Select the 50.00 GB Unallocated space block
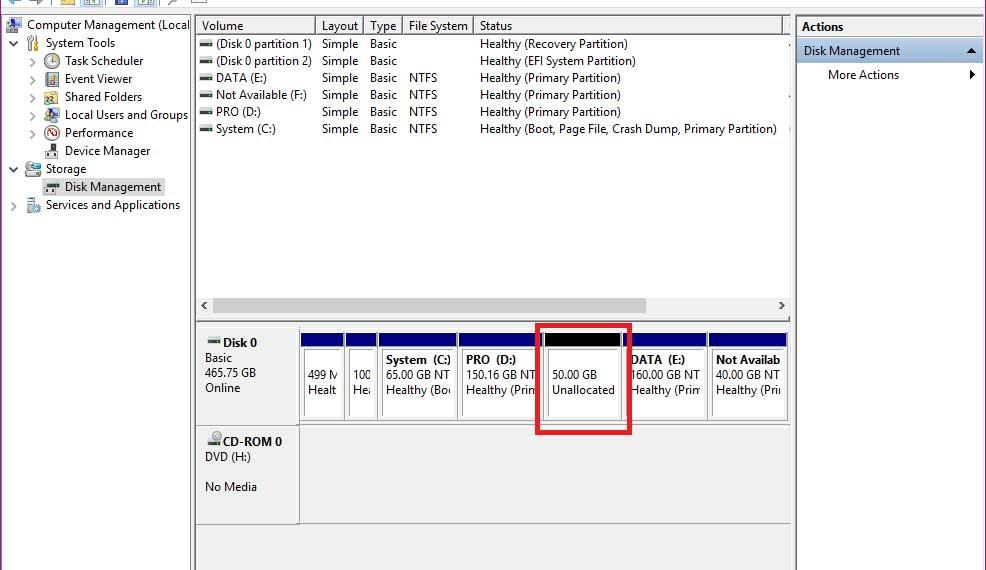Viewport: 986px width, 570px height. click(x=583, y=376)
